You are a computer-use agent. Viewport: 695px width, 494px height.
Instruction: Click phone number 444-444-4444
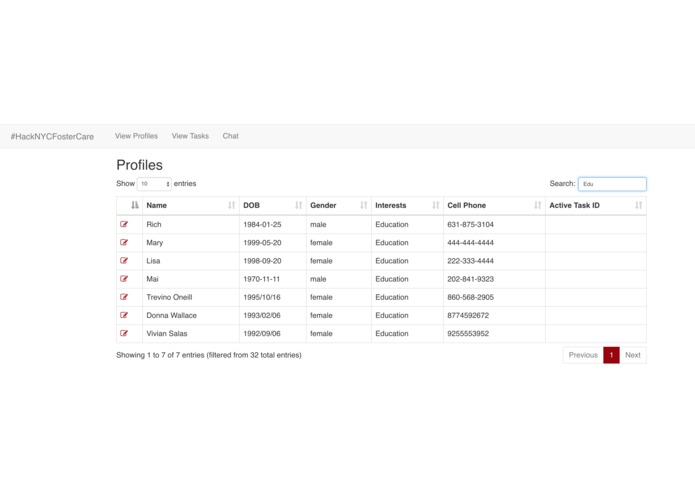[x=470, y=242]
